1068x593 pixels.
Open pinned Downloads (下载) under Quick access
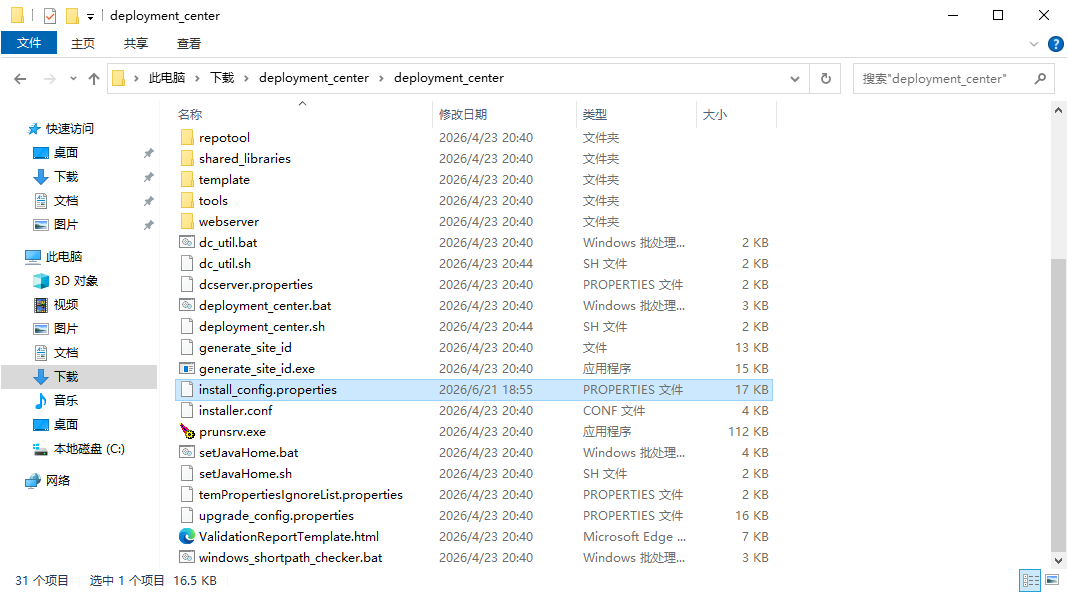pos(66,176)
